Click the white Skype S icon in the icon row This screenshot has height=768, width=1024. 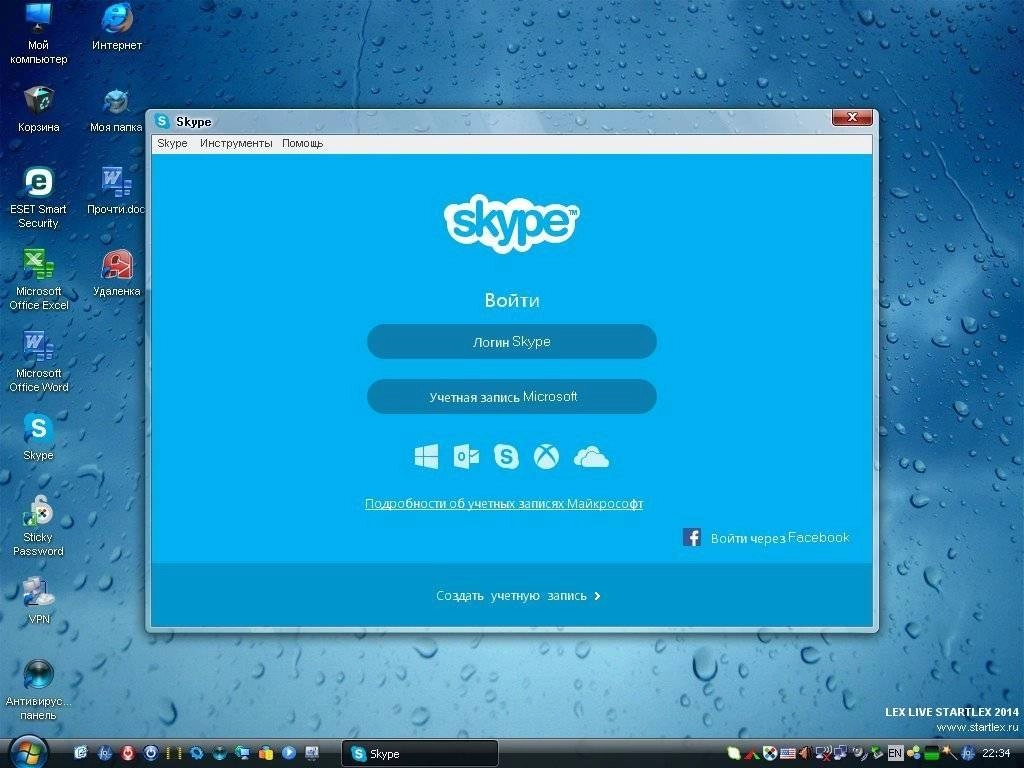pyautogui.click(x=506, y=456)
